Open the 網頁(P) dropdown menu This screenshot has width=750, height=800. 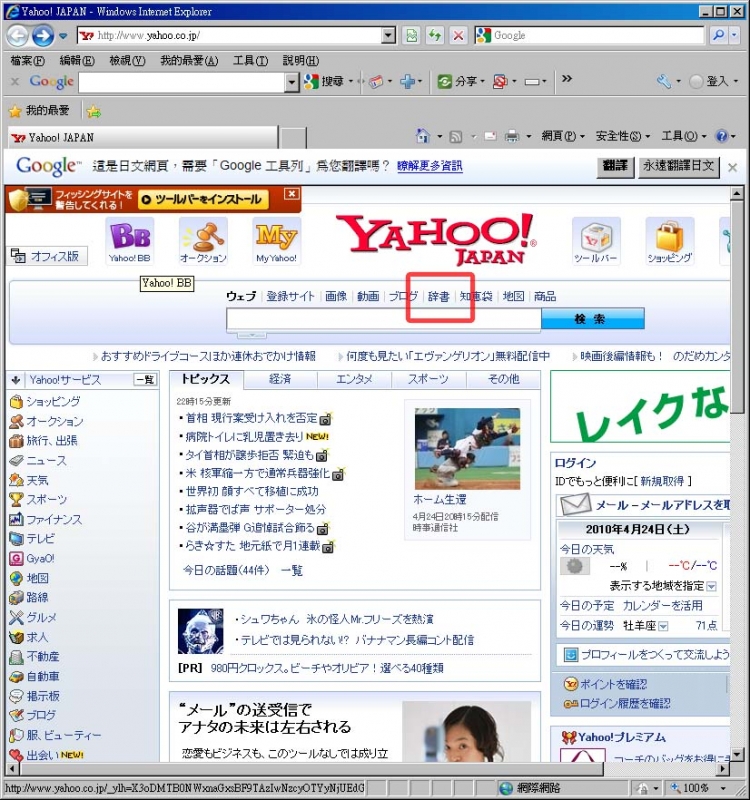pyautogui.click(x=563, y=136)
